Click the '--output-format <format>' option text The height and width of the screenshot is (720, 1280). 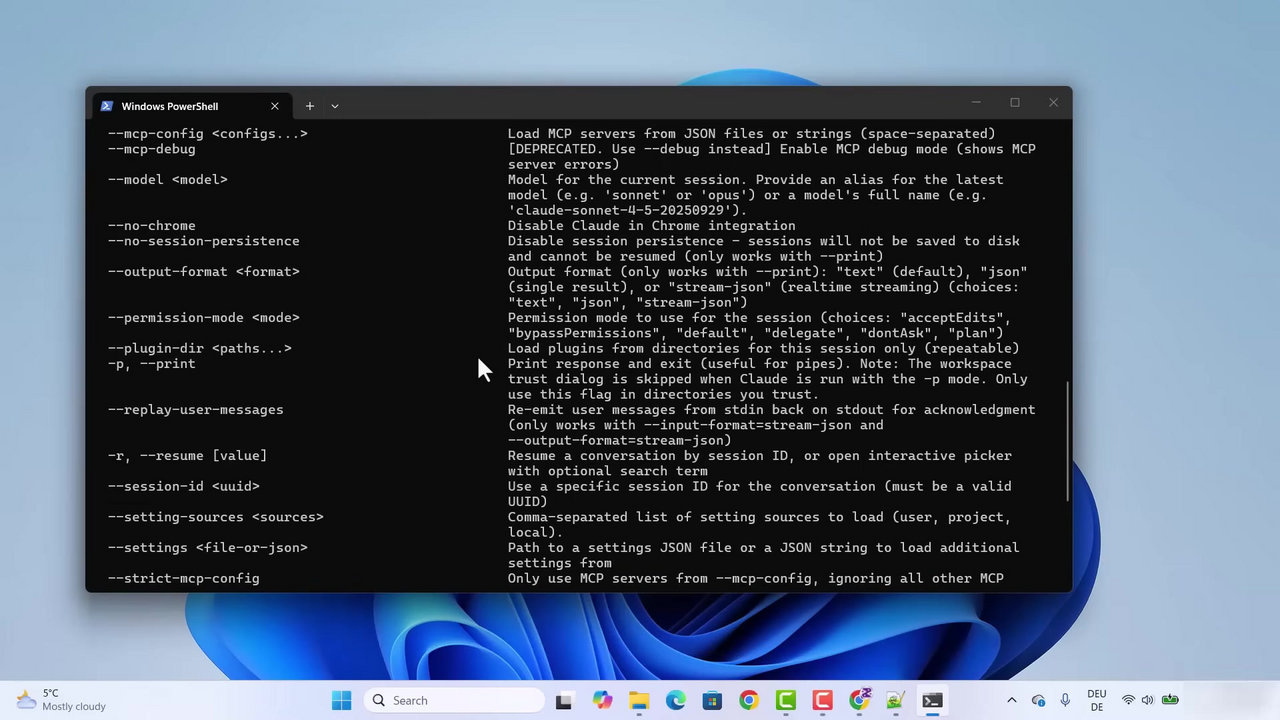point(204,272)
